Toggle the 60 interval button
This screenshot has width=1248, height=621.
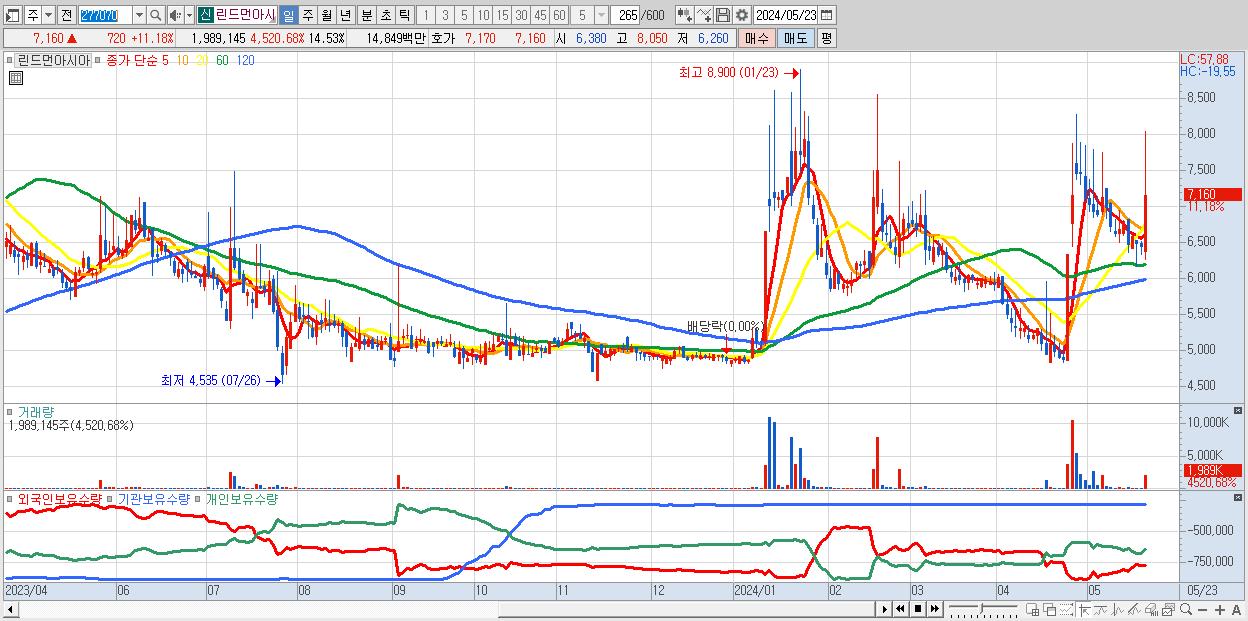coord(559,15)
